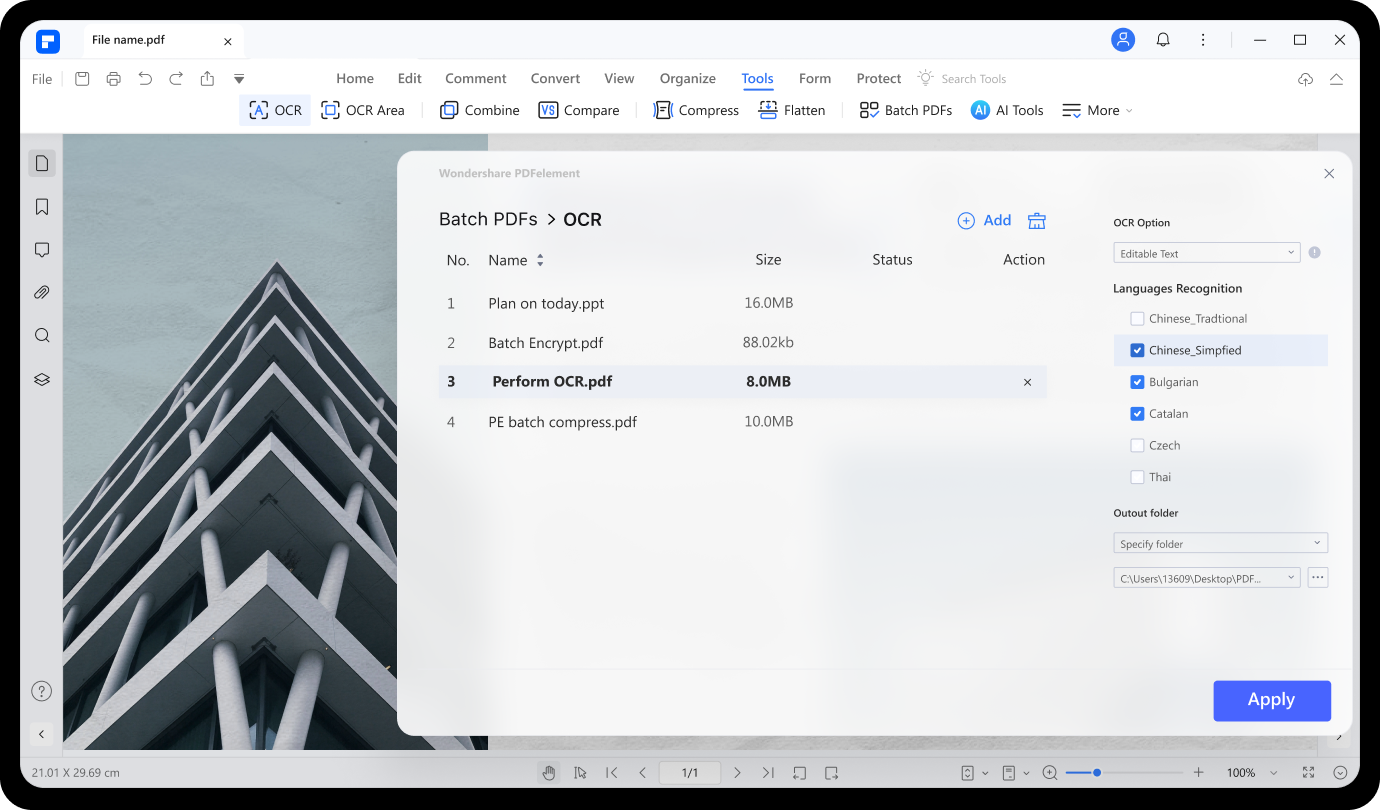This screenshot has width=1380, height=810.
Task: Open the quick access customize dropdown arrow
Action: [239, 79]
